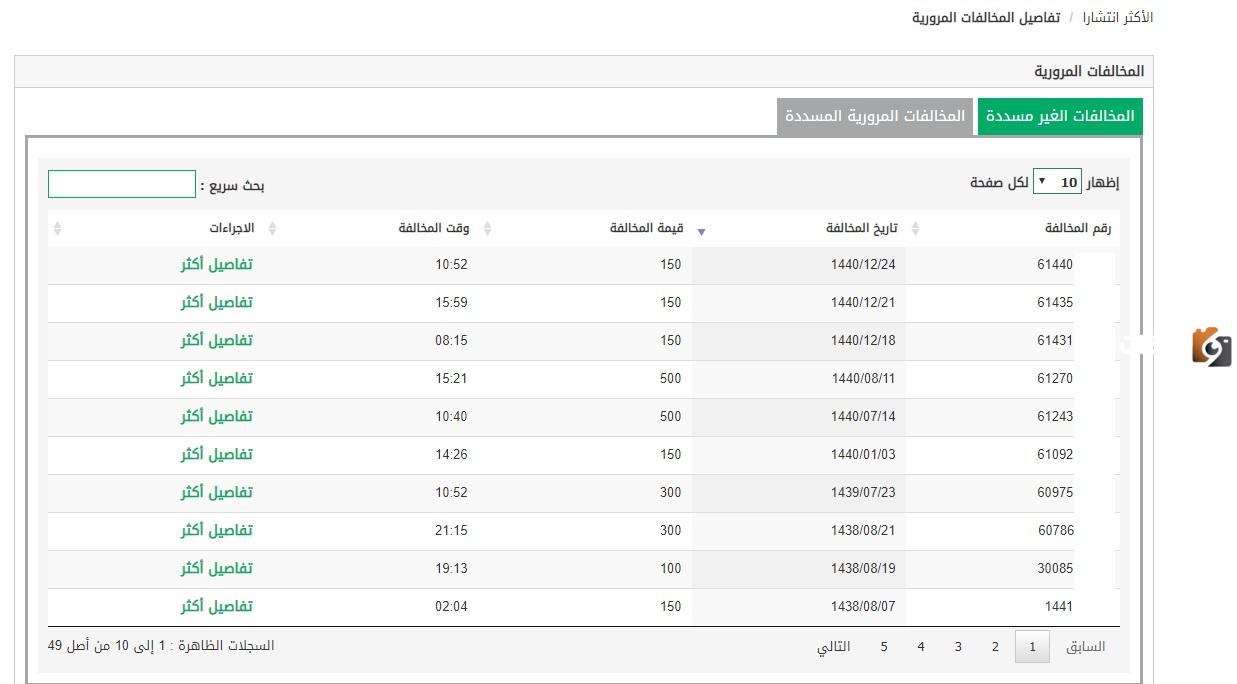Viewport: 1237px width, 684px height.
Task: Sort by وقت المخالفة column arrows
Action: (273, 229)
